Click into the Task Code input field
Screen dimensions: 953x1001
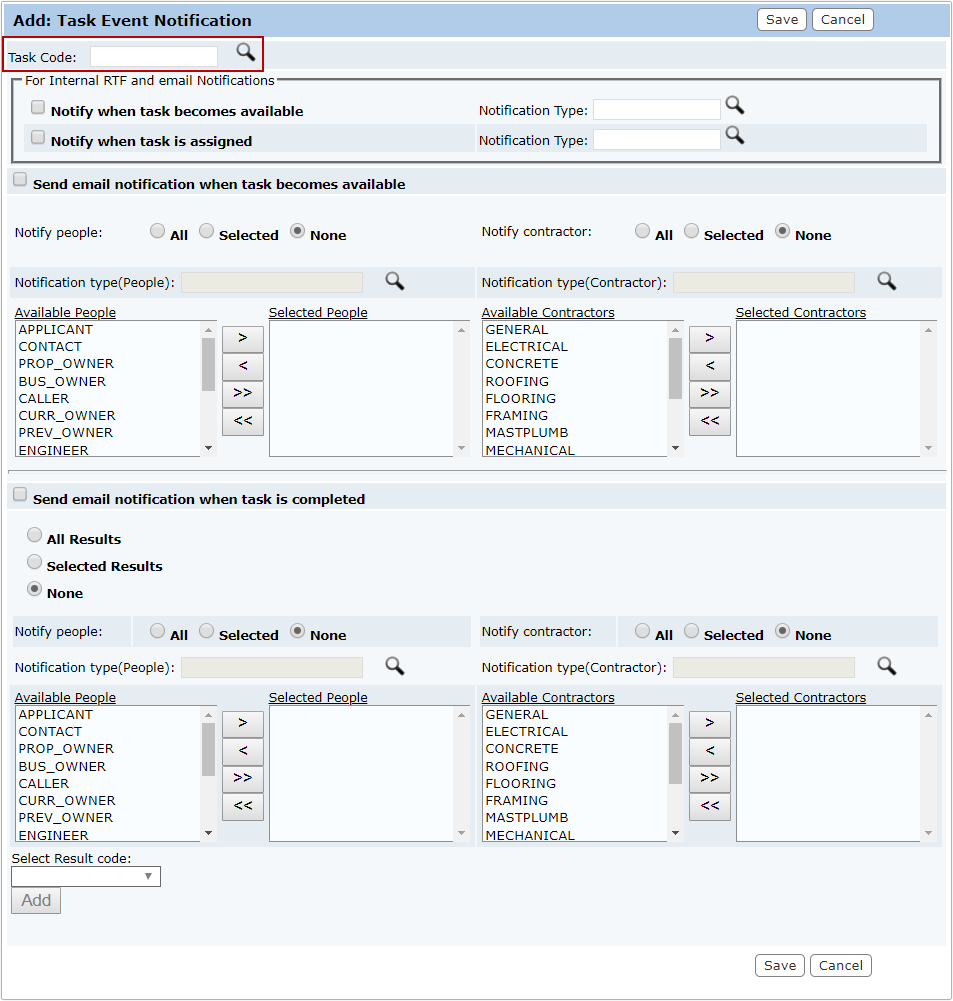point(154,57)
